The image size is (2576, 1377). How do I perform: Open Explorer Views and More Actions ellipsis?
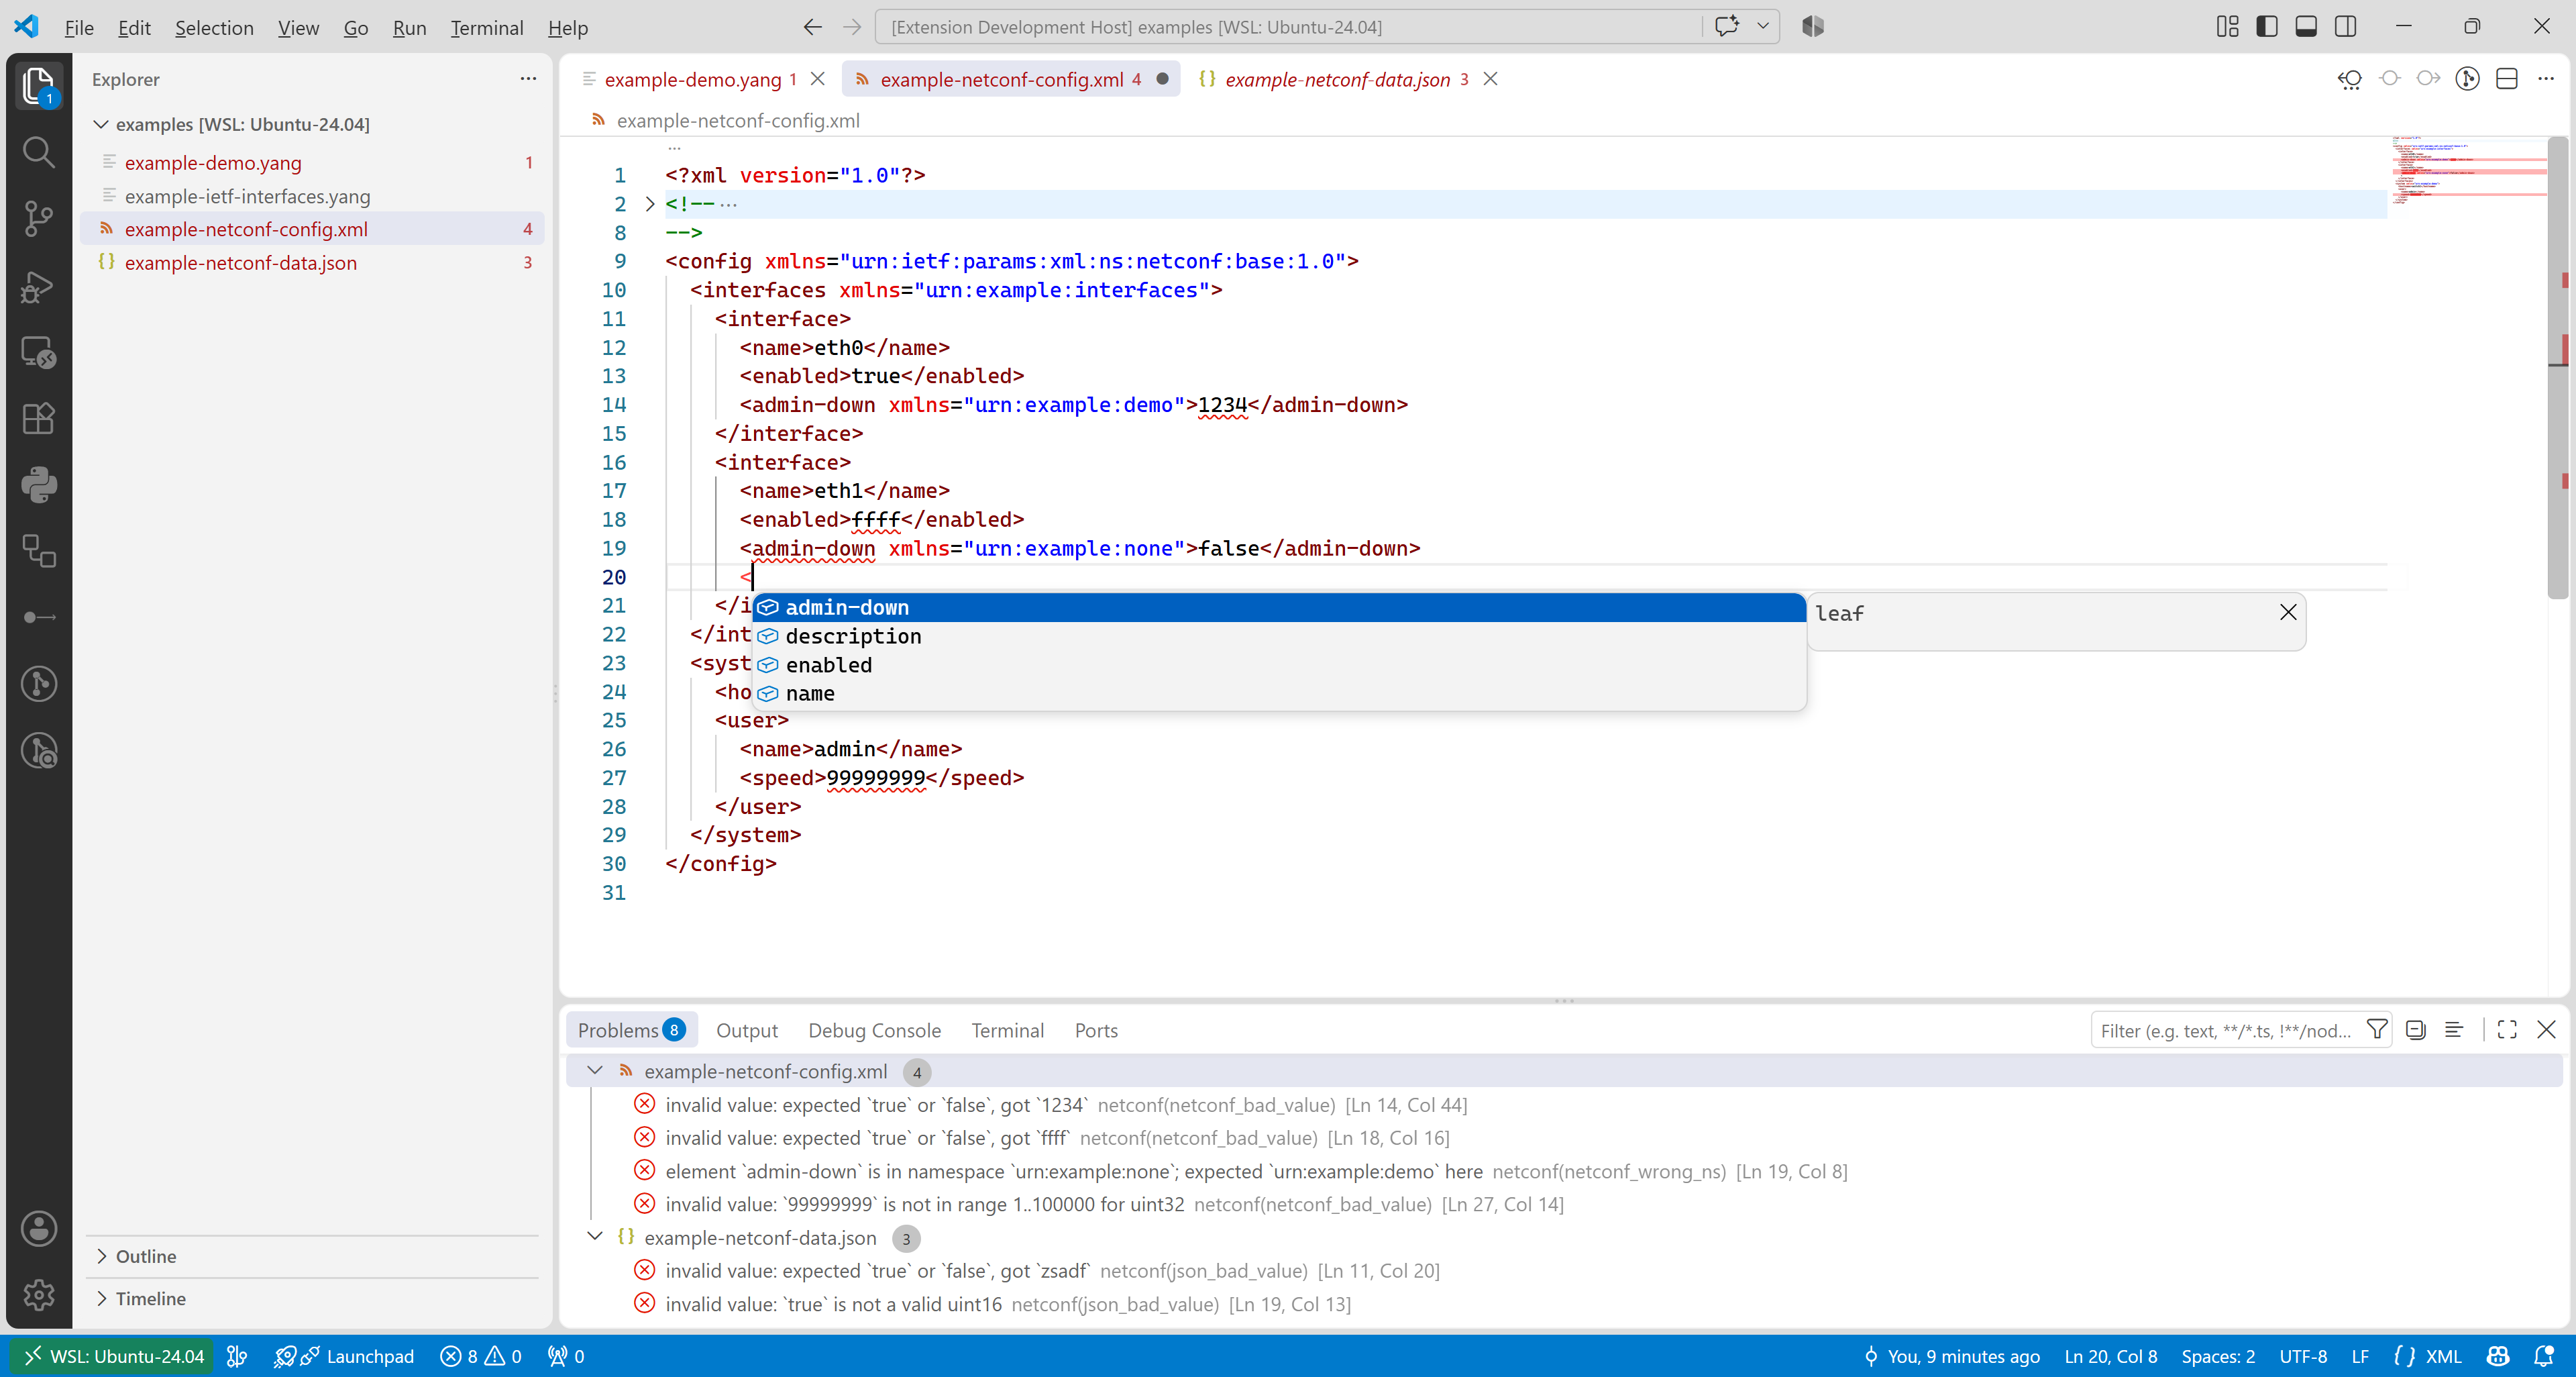[x=528, y=79]
